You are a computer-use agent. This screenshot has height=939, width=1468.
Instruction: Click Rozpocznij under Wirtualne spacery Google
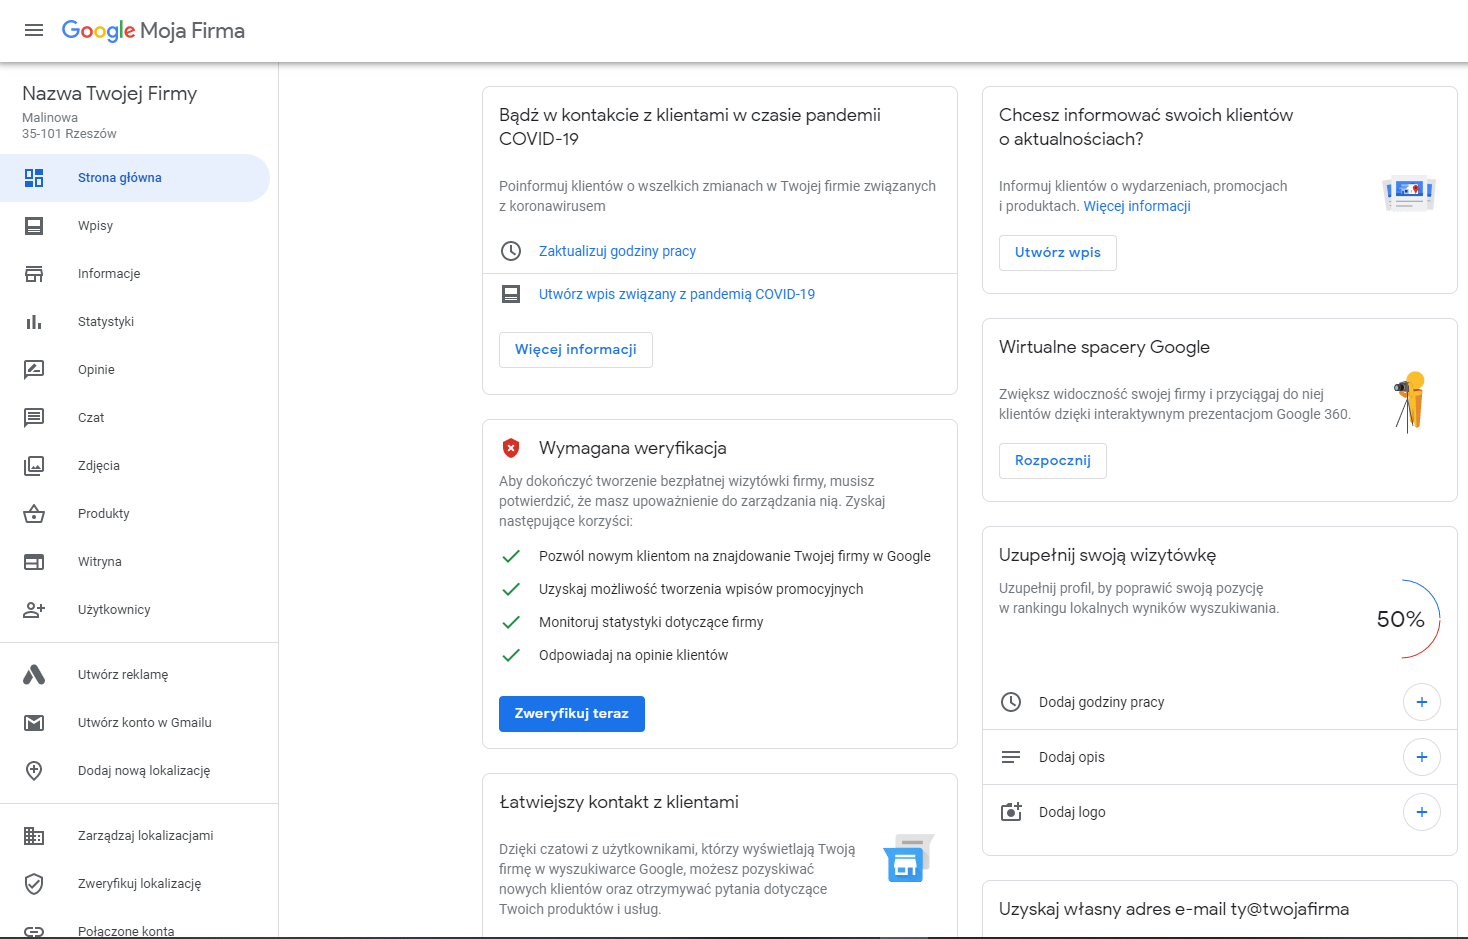coord(1052,461)
